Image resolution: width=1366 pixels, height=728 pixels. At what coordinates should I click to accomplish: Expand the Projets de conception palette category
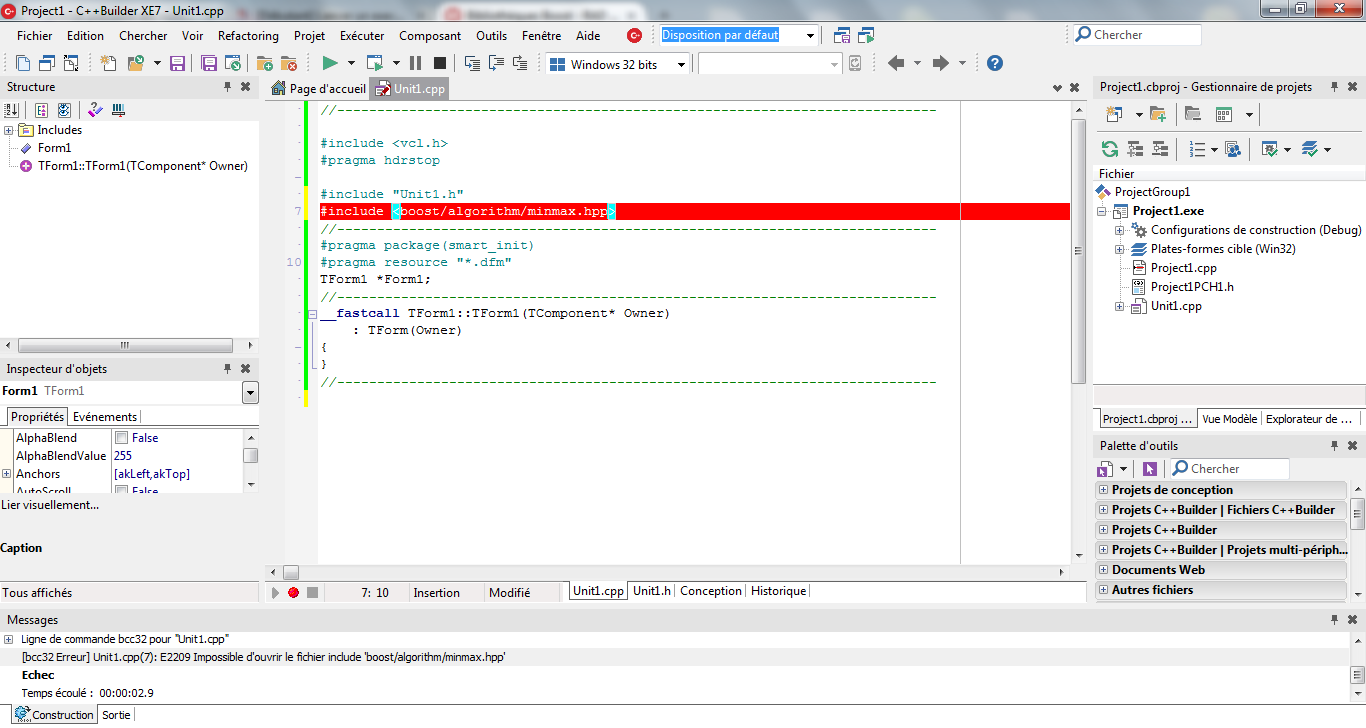tap(1104, 490)
